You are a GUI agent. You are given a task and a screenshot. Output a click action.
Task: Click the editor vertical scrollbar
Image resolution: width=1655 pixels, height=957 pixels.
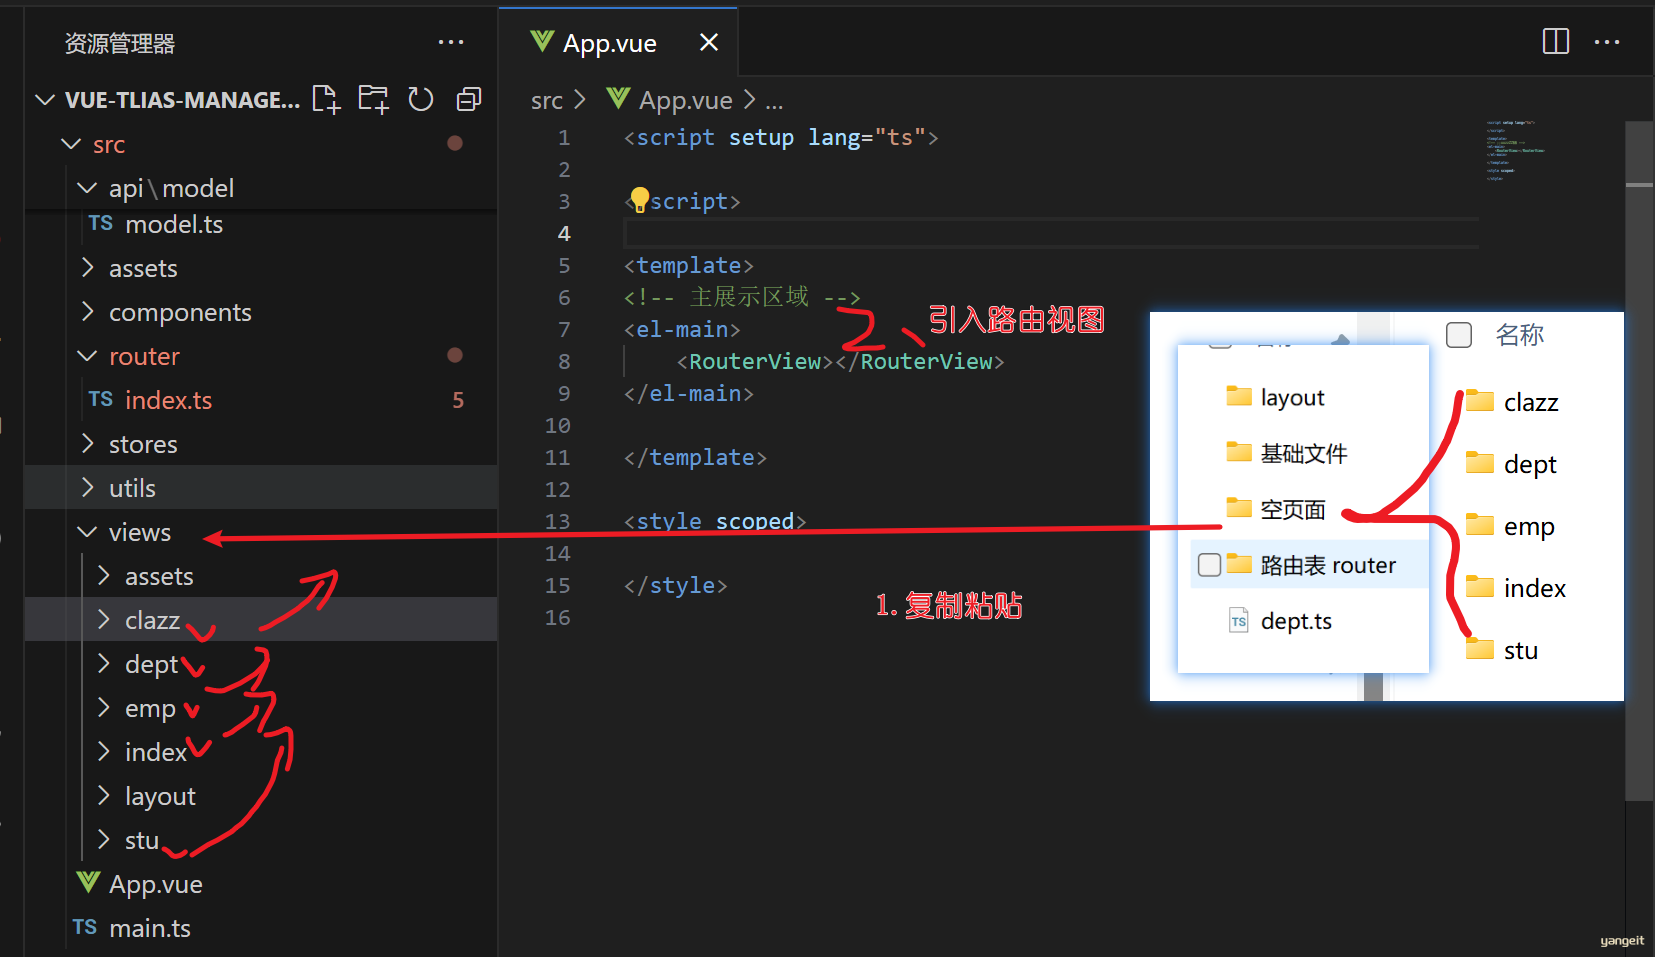(x=1639, y=460)
